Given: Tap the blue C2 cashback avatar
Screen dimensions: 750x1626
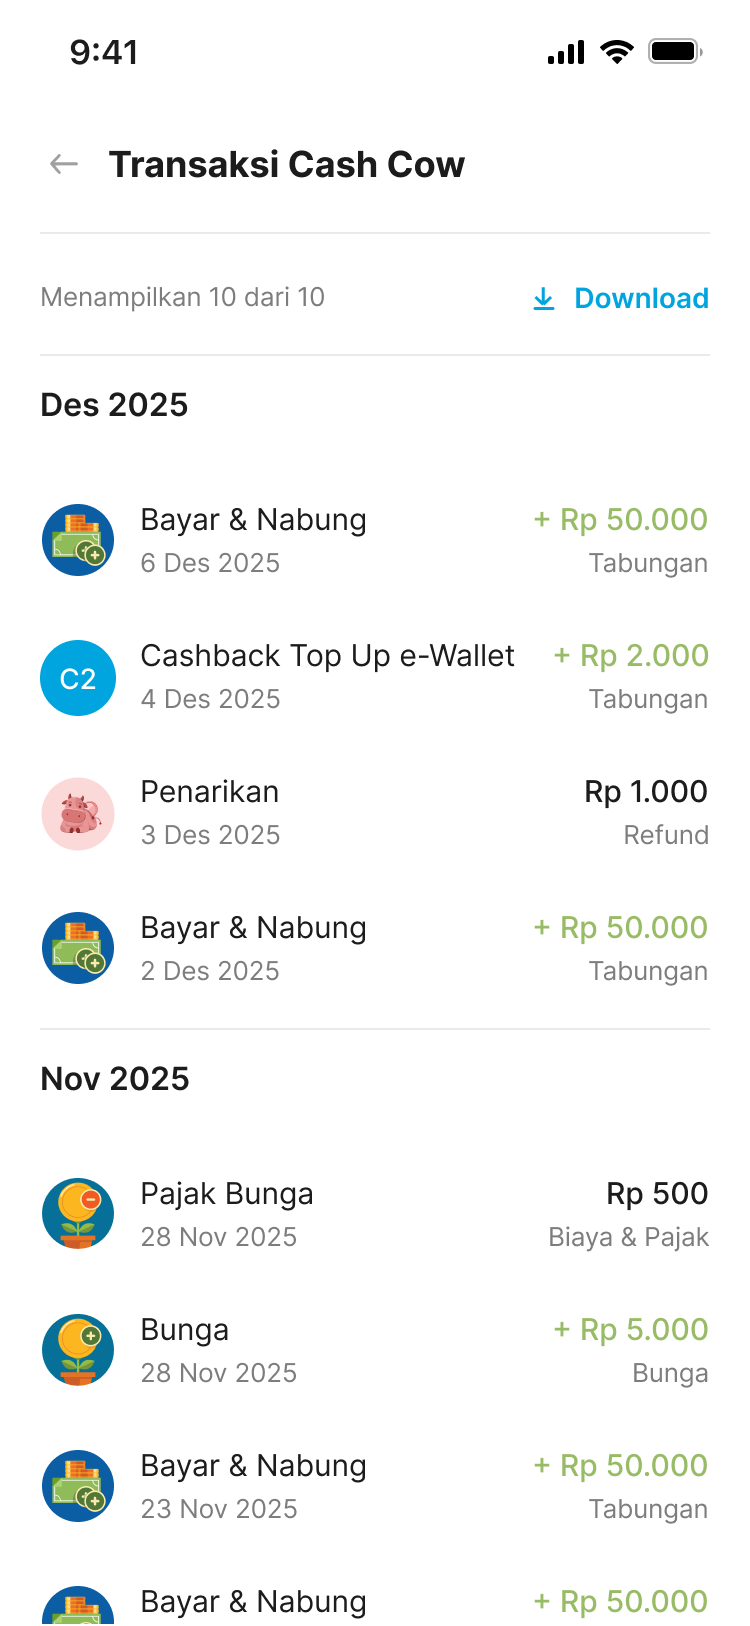Looking at the screenshot, I should click(x=78, y=678).
